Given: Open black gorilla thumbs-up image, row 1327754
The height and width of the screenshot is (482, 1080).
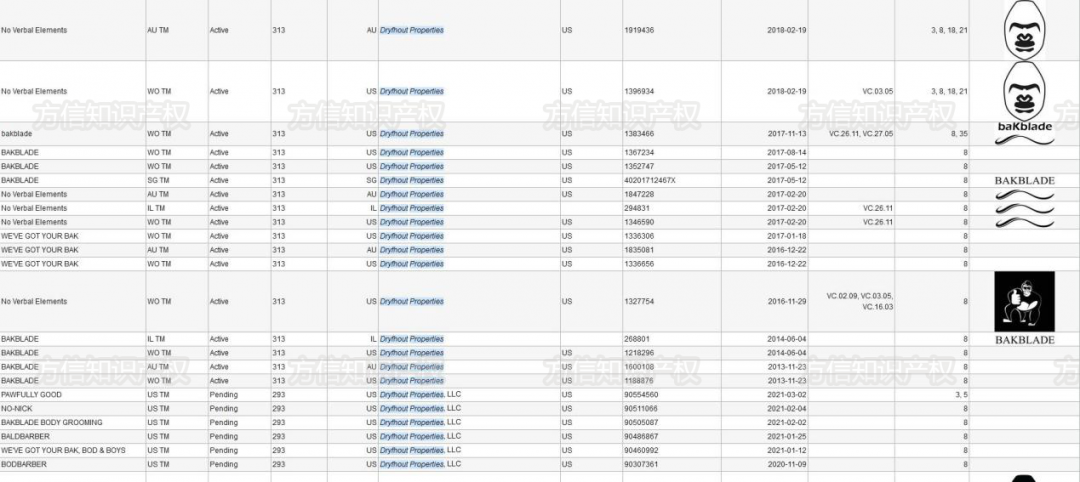Looking at the screenshot, I should point(1024,301).
